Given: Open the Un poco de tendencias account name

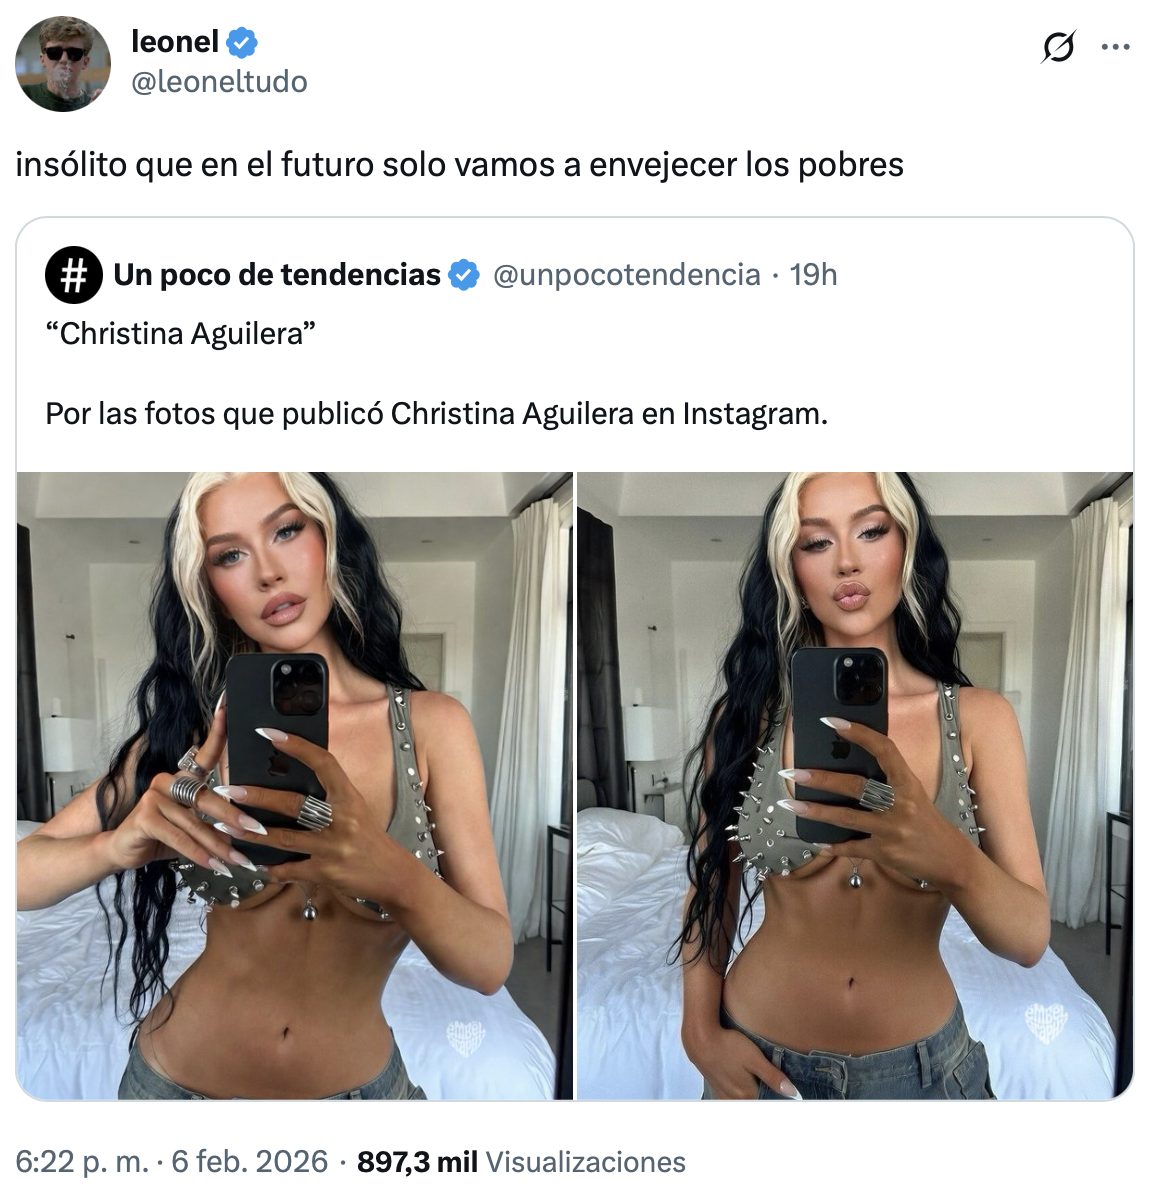Looking at the screenshot, I should coord(277,274).
